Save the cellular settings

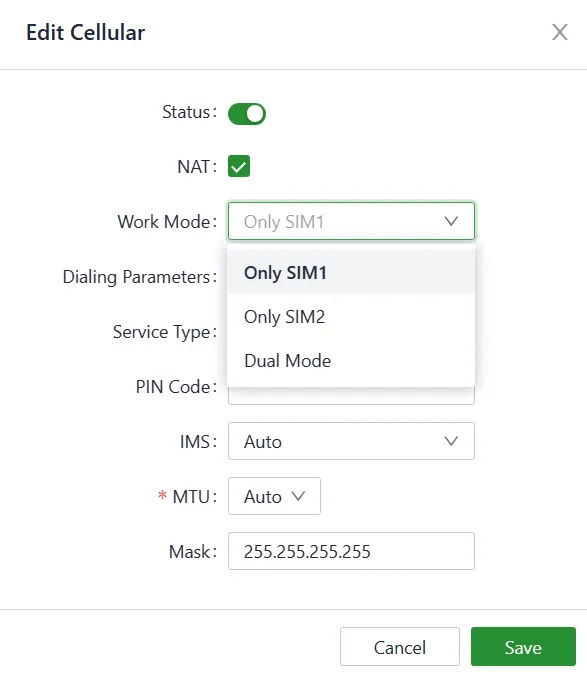[x=523, y=647]
